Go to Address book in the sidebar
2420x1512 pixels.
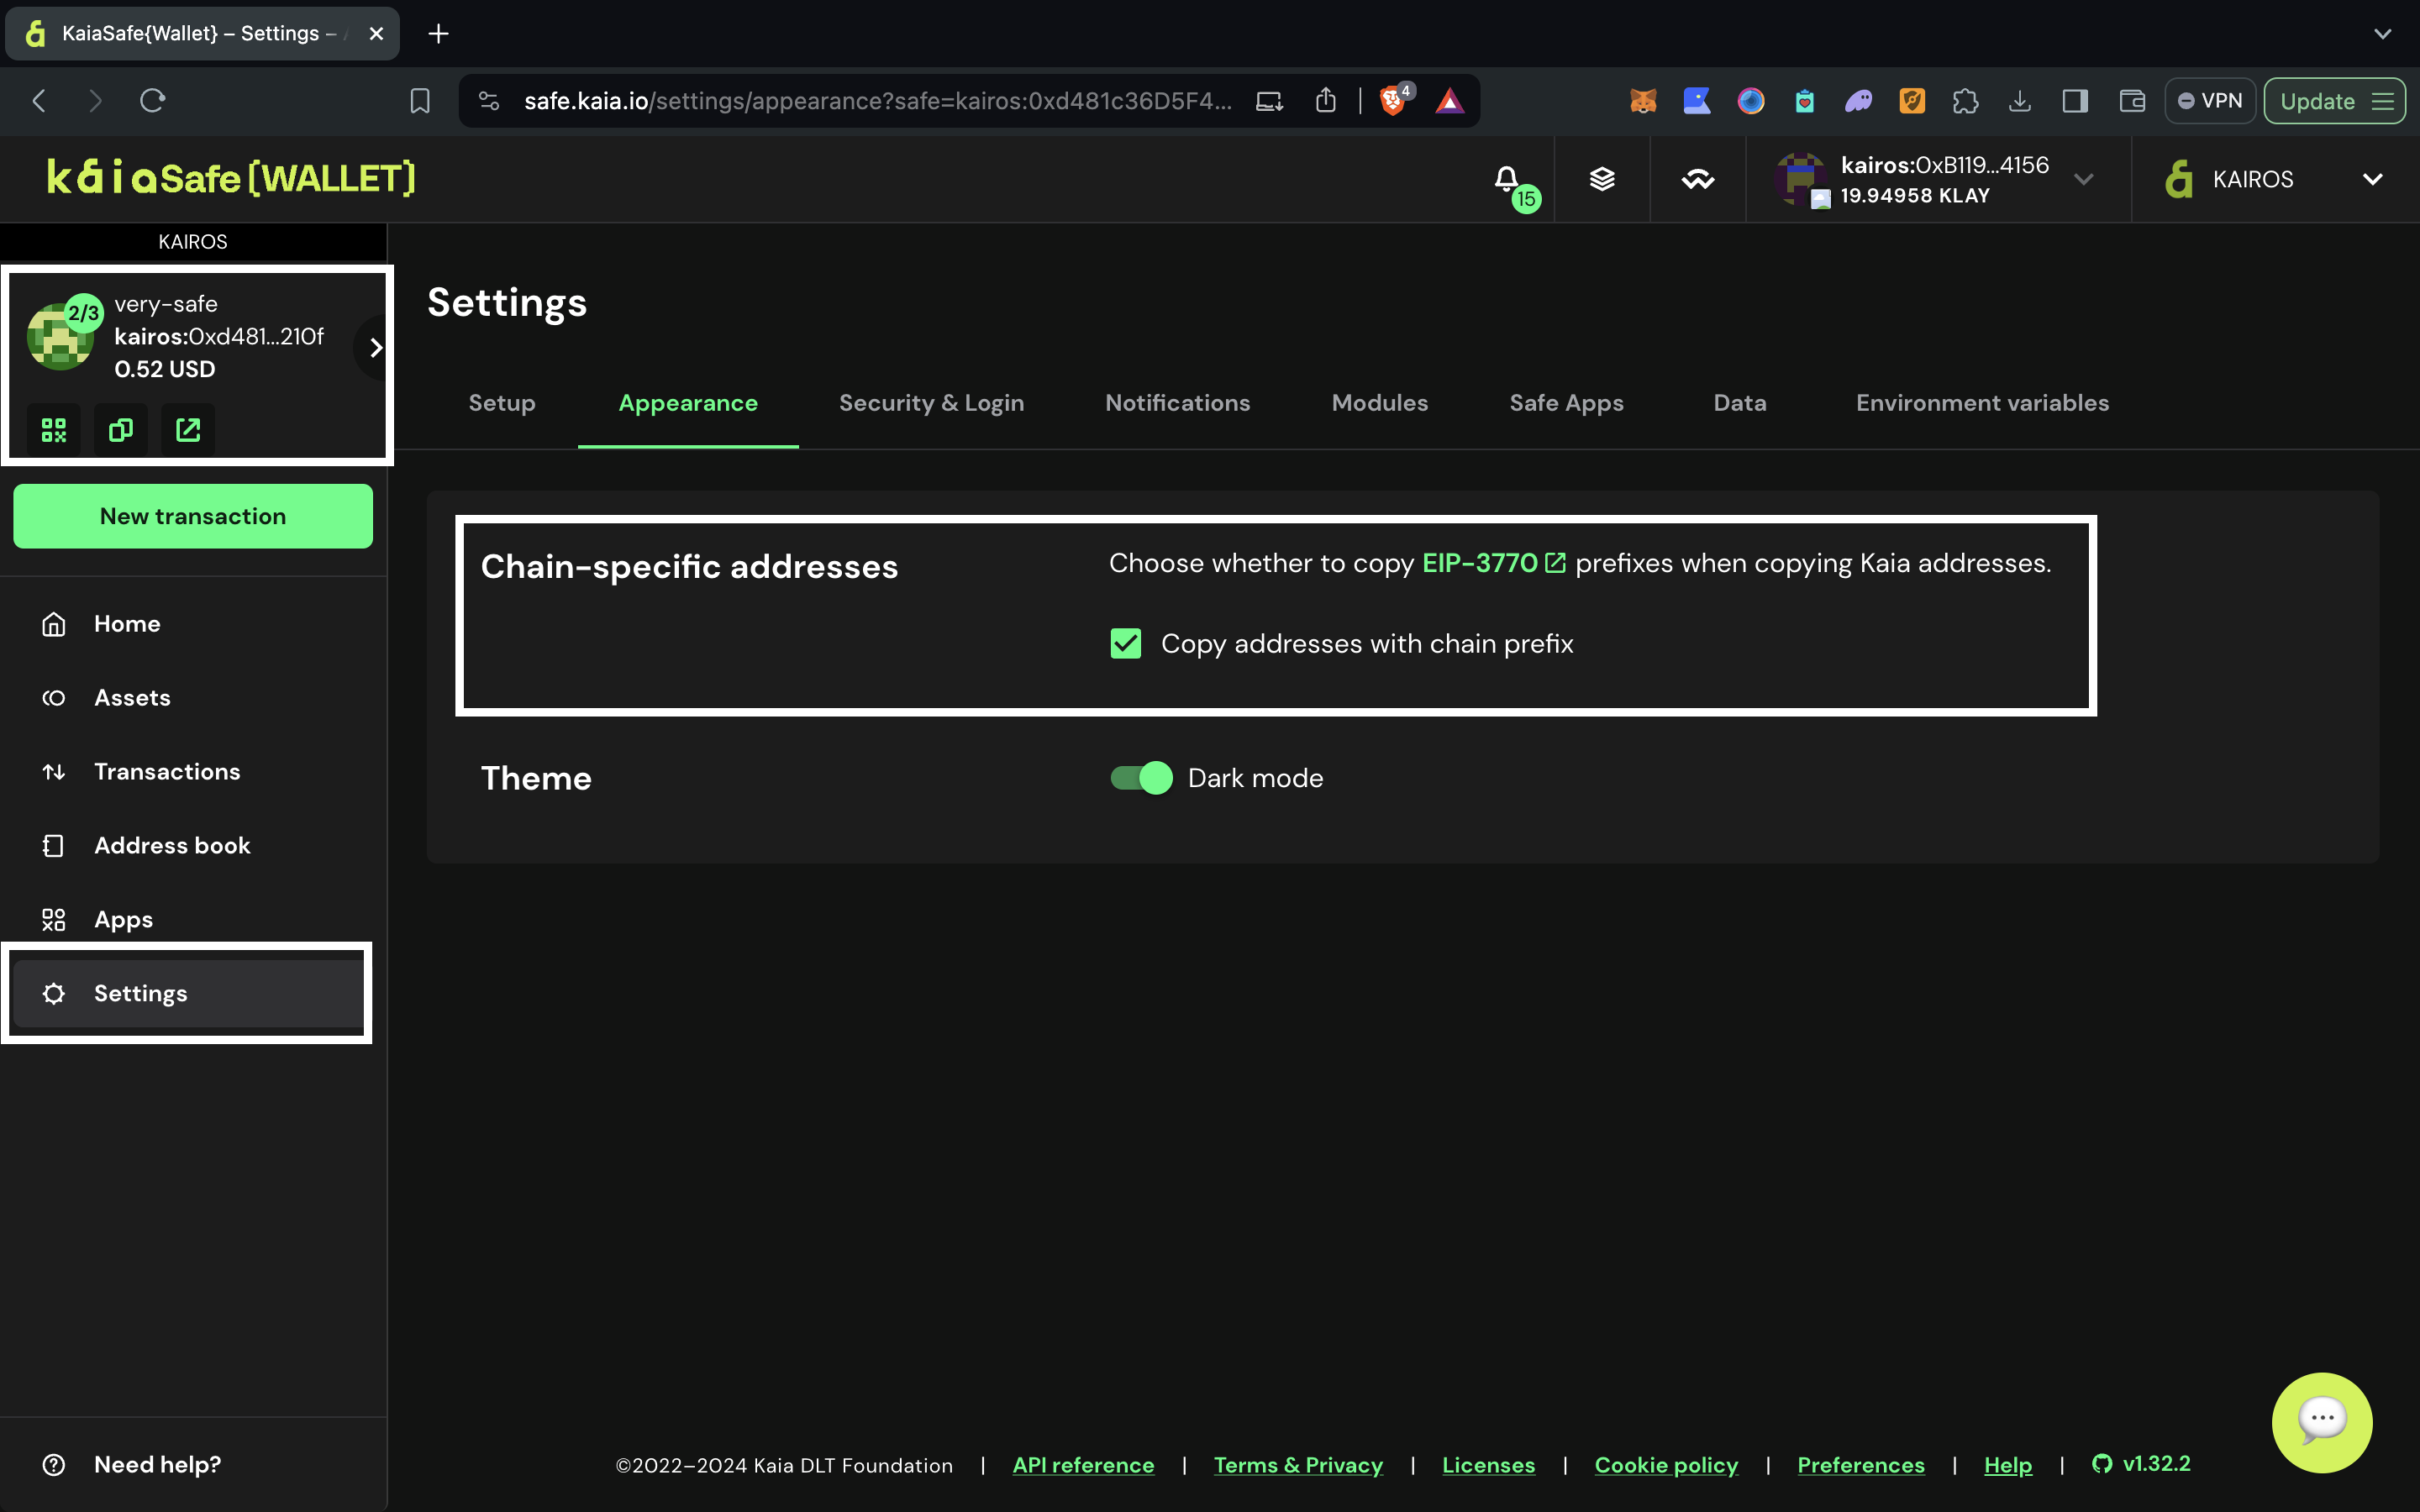172,846
